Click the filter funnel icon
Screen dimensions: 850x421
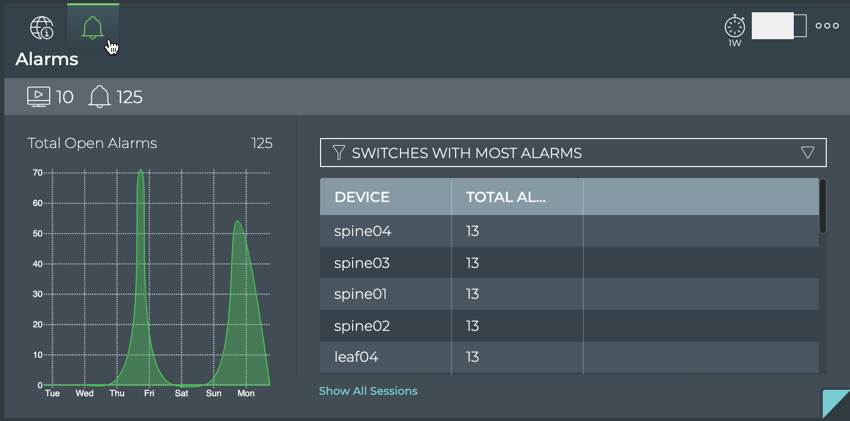[338, 153]
